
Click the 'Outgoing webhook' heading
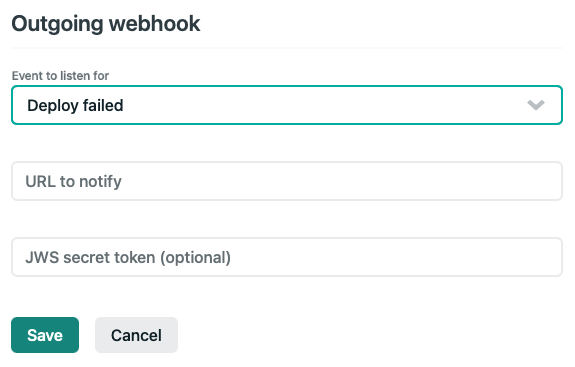point(106,24)
